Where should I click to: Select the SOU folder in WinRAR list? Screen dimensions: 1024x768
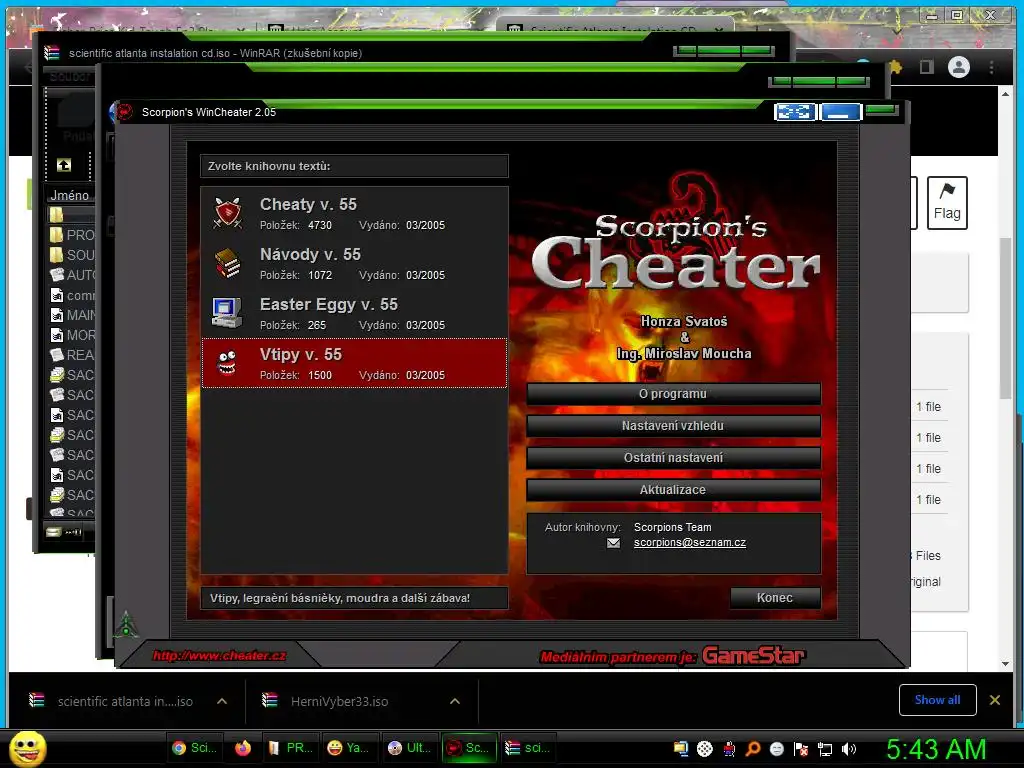[72, 255]
